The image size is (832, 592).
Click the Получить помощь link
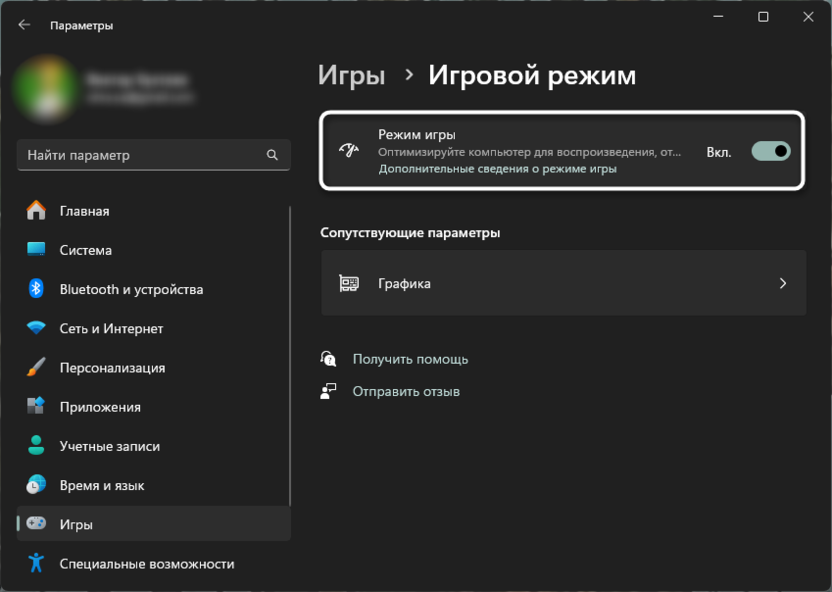[410, 359]
